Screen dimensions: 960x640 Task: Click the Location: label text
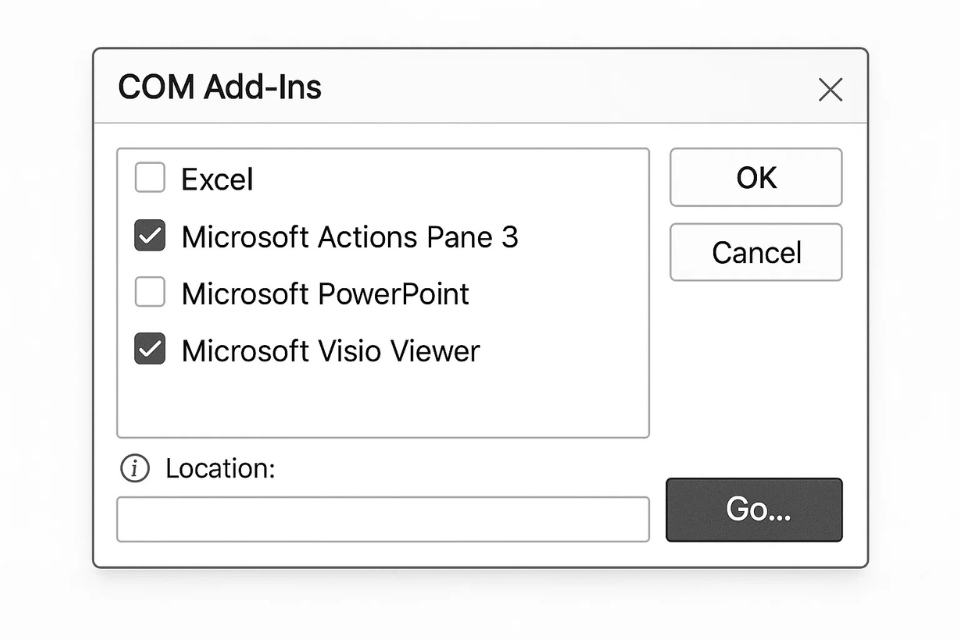220,468
